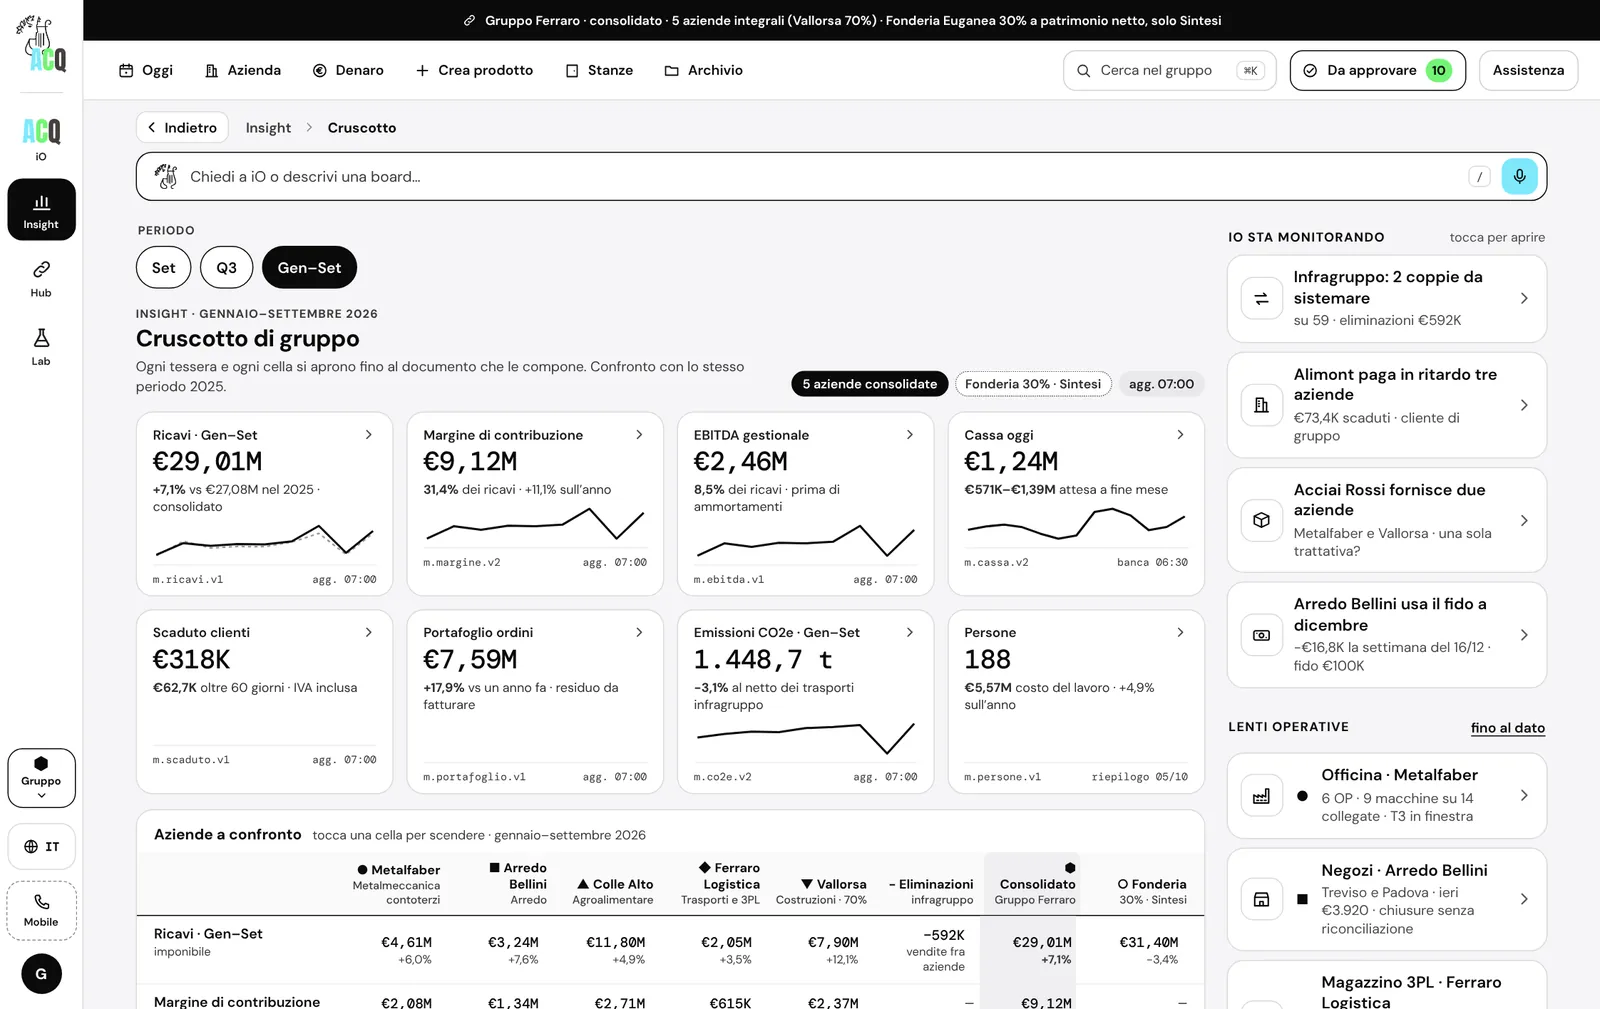Click the microphone voice input button
The image size is (1600, 1009).
pyautogui.click(x=1519, y=177)
